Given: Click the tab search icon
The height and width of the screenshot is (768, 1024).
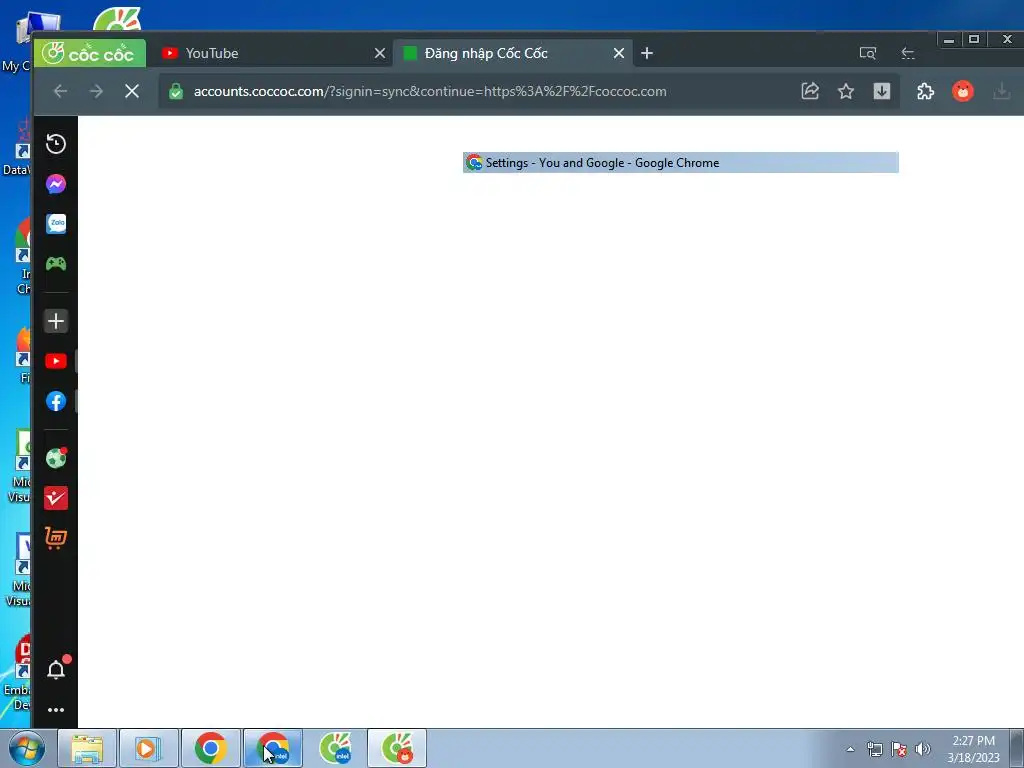Looking at the screenshot, I should (867, 54).
